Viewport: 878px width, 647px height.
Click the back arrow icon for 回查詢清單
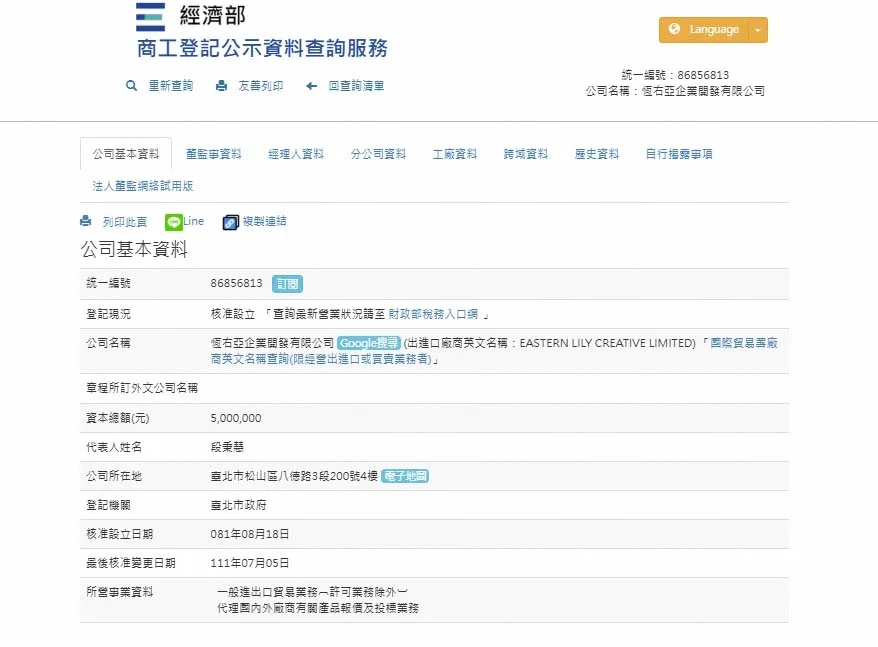click(x=312, y=86)
